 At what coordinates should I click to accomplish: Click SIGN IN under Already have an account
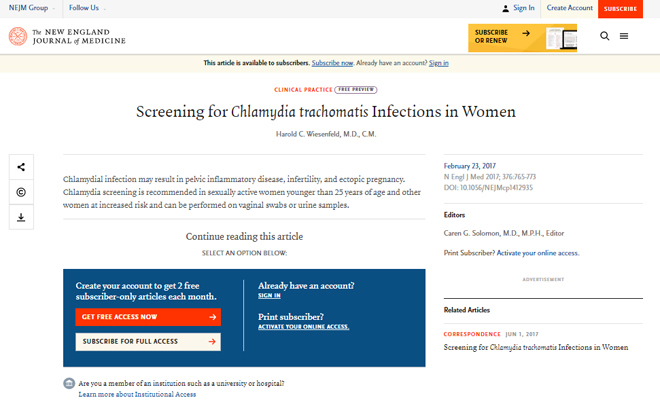pos(269,296)
